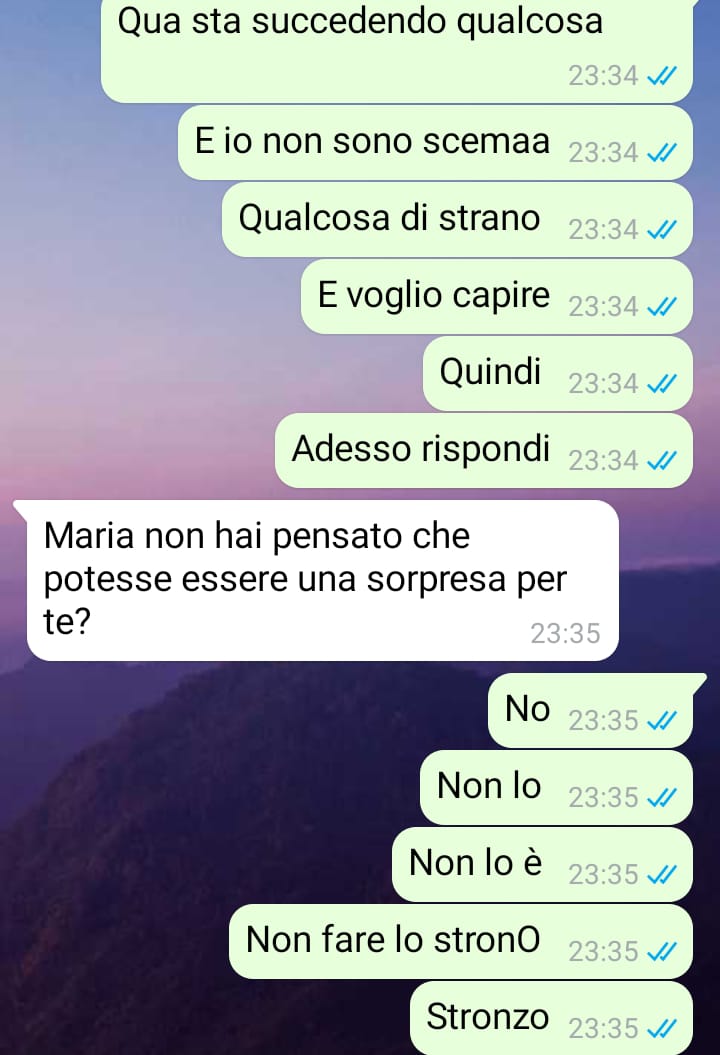Viewport: 720px width, 1055px height.
Task: Select the "Non fare lo stronO" bubble
Action: pos(461,941)
